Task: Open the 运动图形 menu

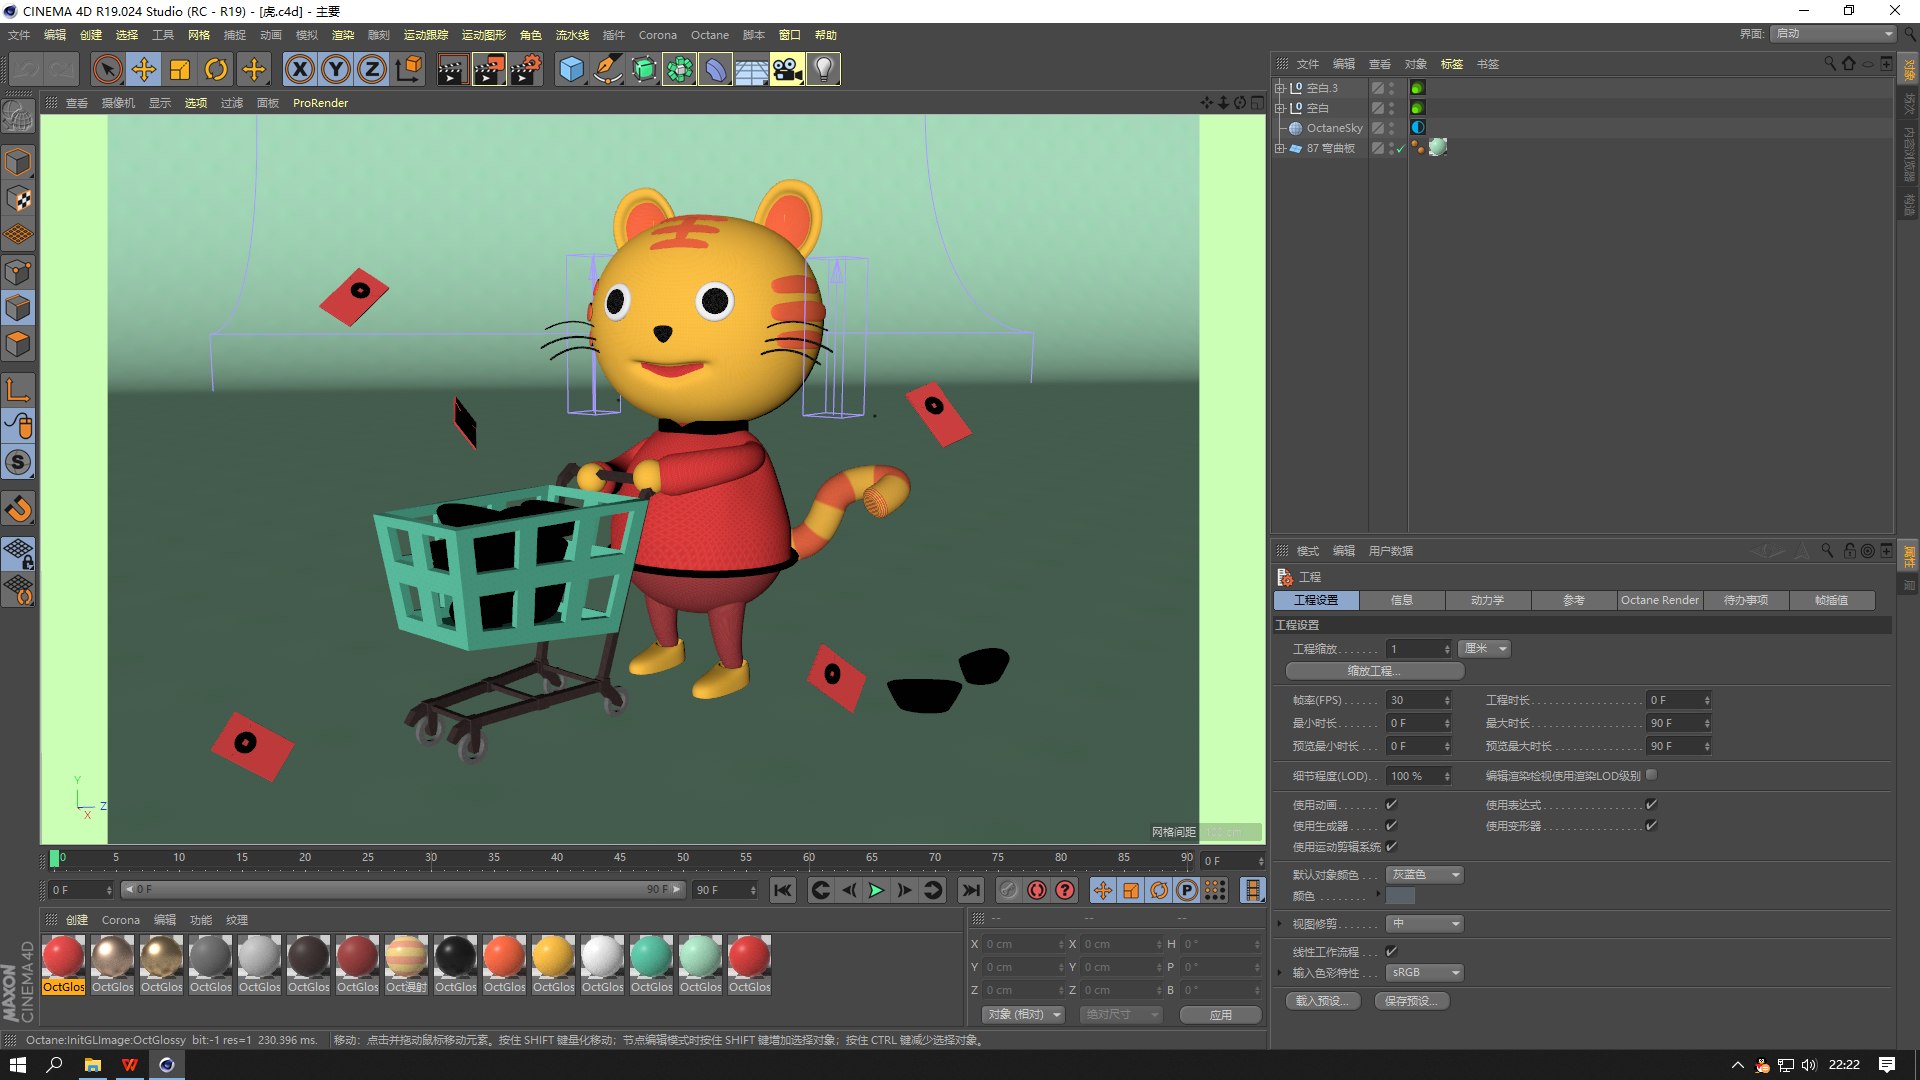Action: [483, 35]
